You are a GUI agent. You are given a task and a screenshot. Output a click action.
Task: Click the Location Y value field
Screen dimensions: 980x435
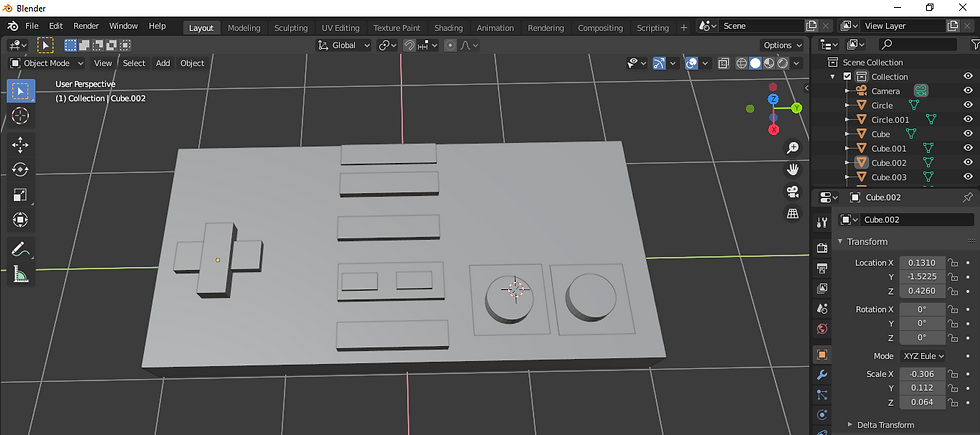pyautogui.click(x=922, y=276)
